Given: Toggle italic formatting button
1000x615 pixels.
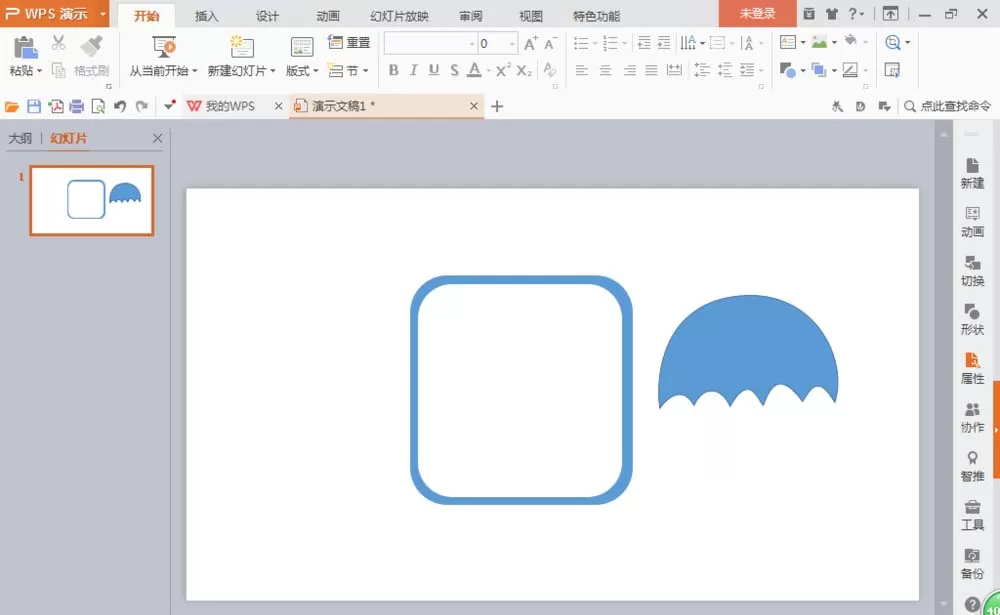Looking at the screenshot, I should coord(413,70).
